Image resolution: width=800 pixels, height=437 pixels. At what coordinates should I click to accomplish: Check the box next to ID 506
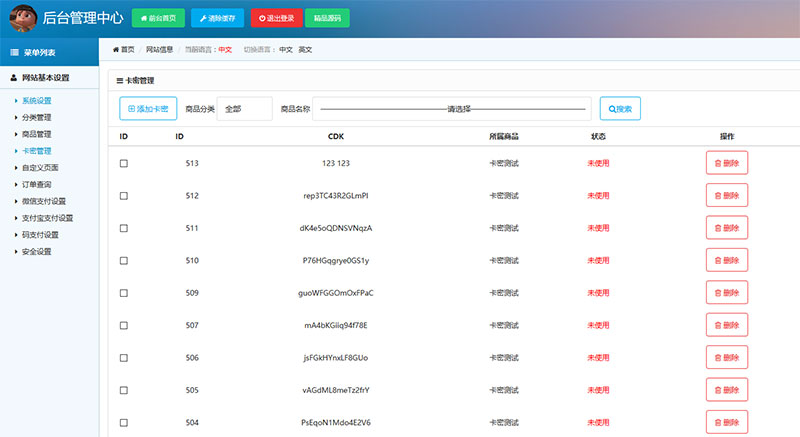tap(124, 358)
